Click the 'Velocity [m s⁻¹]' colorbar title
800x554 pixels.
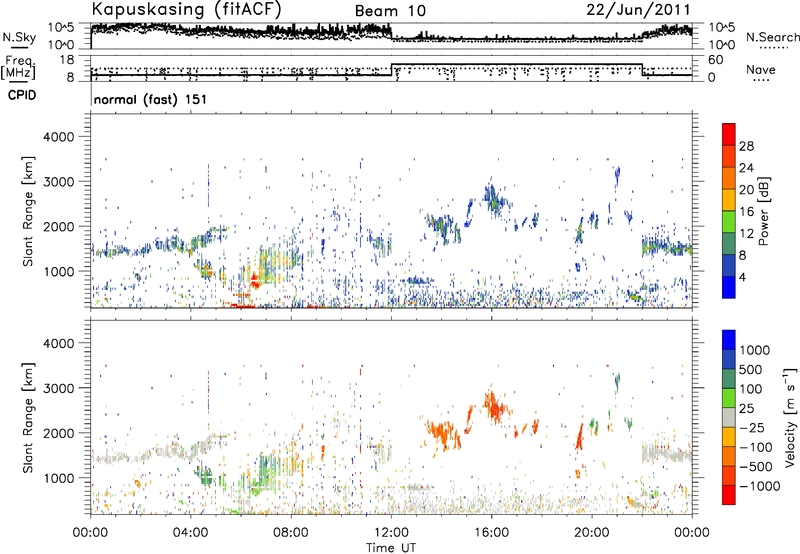coord(790,417)
